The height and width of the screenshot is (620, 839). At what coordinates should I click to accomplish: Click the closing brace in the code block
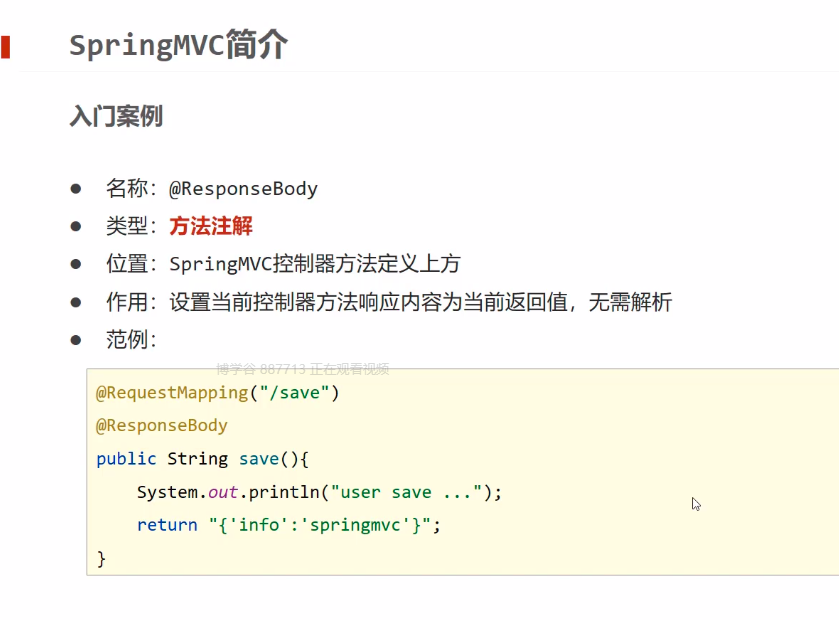click(101, 558)
